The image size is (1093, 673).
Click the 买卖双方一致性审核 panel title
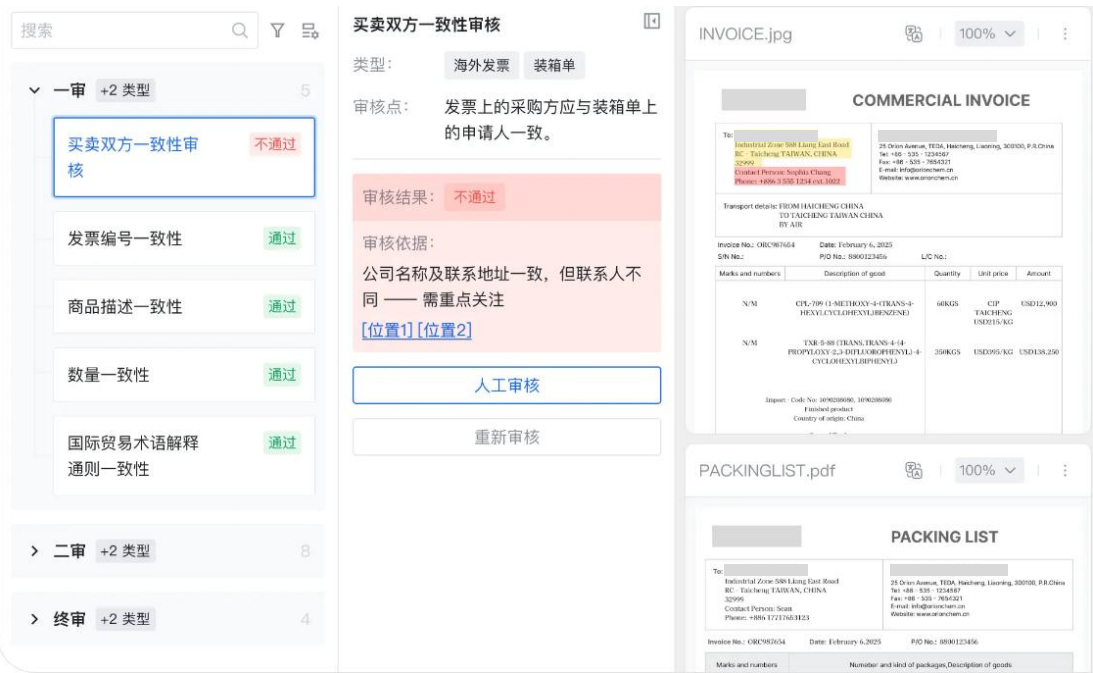pyautogui.click(x=427, y=24)
